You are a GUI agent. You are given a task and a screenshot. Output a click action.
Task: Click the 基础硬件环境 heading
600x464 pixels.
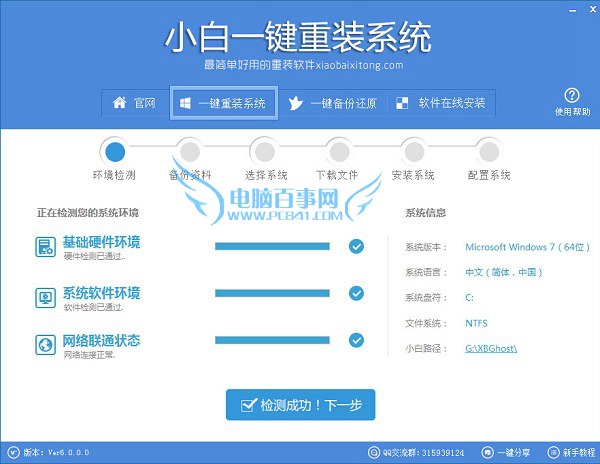(101, 242)
